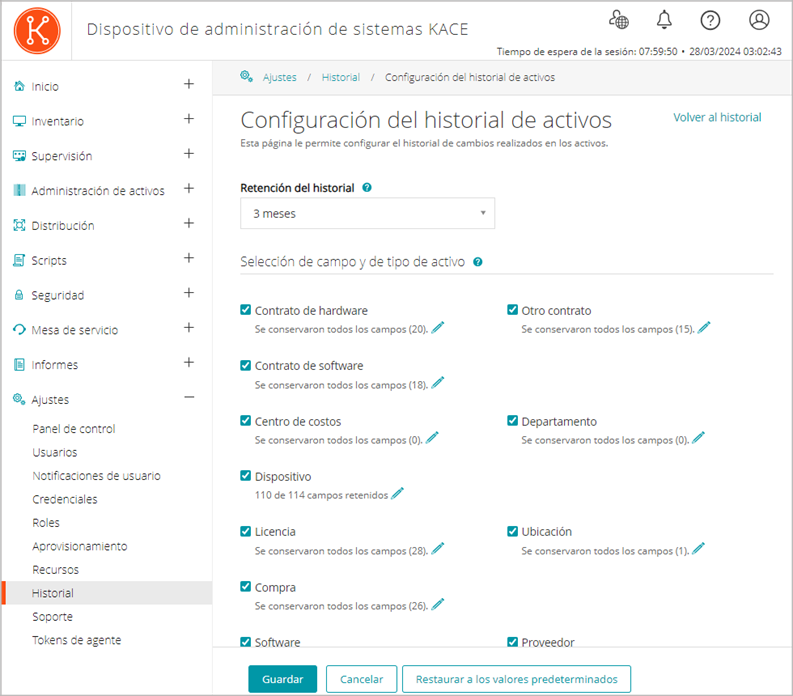Click the Ajustes gears sidebar icon

coord(19,399)
